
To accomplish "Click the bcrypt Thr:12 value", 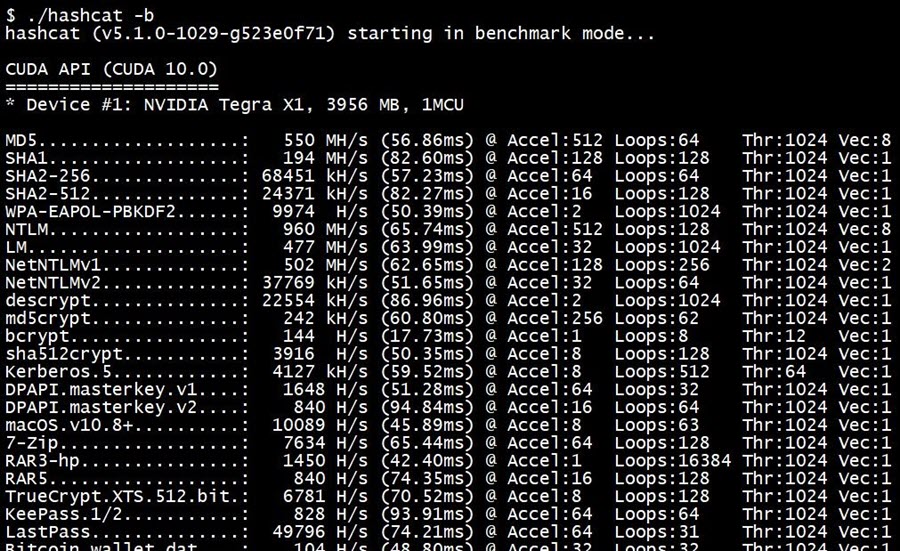I will point(774,336).
